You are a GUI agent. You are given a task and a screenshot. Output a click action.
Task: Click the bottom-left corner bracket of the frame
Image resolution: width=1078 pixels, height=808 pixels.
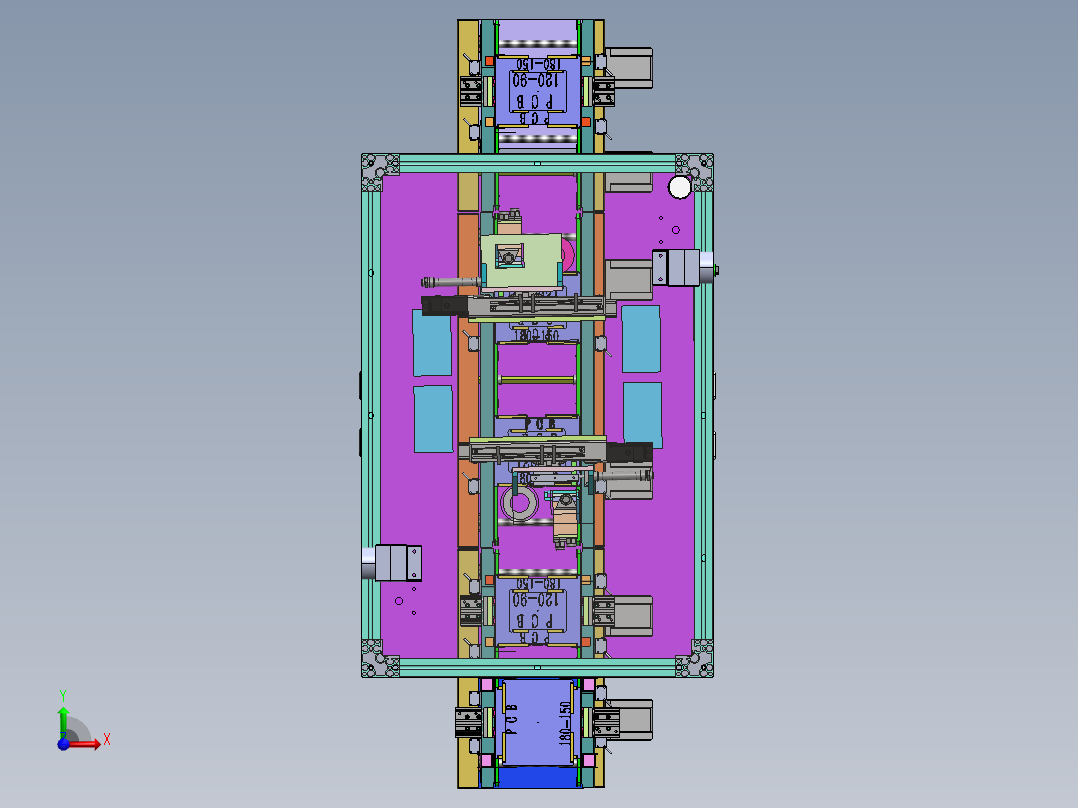point(380,658)
